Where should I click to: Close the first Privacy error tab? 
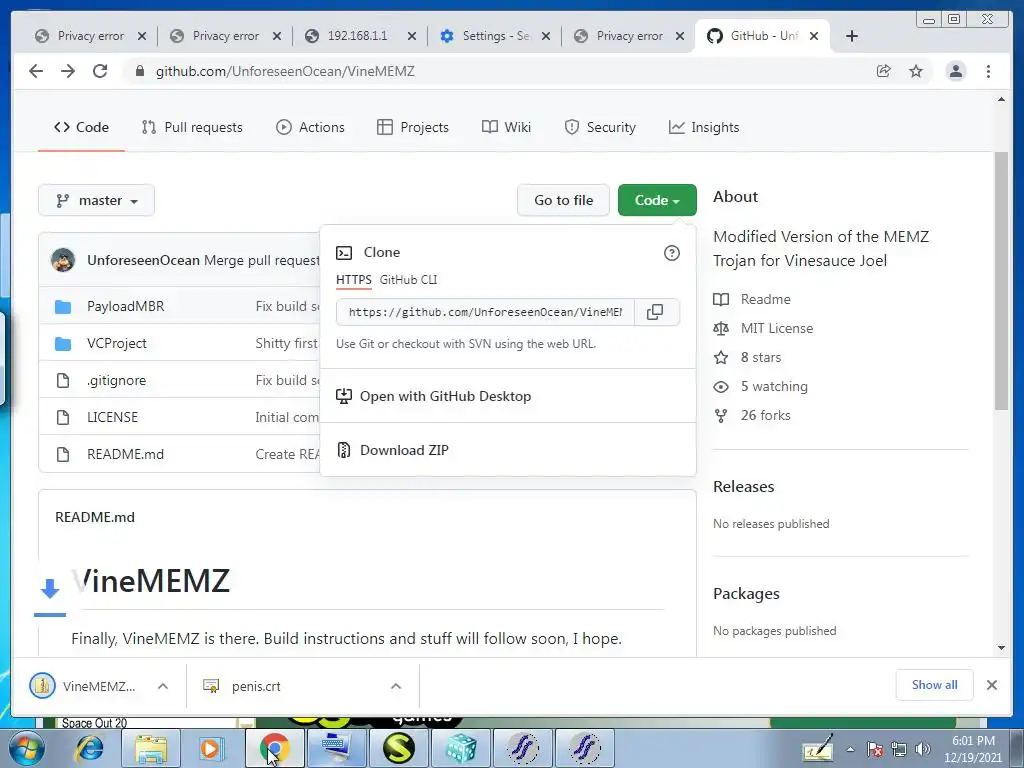(x=142, y=36)
